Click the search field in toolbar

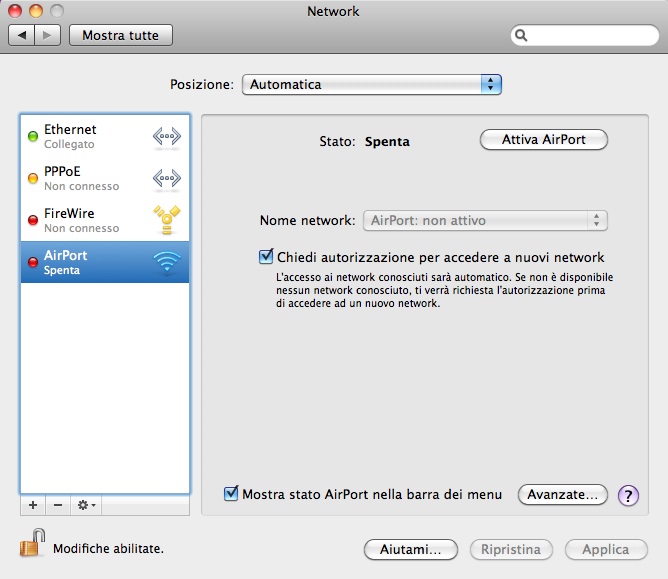click(x=584, y=35)
